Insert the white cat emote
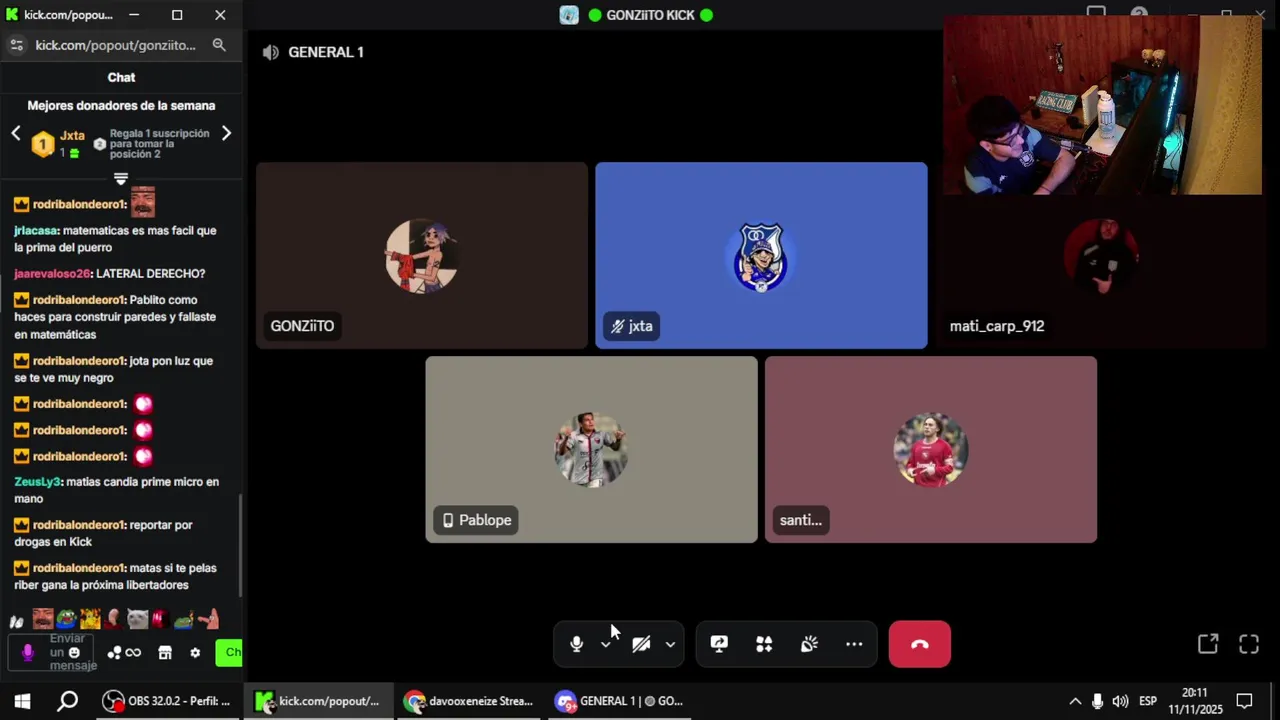Viewport: 1280px width, 720px height. point(138,619)
